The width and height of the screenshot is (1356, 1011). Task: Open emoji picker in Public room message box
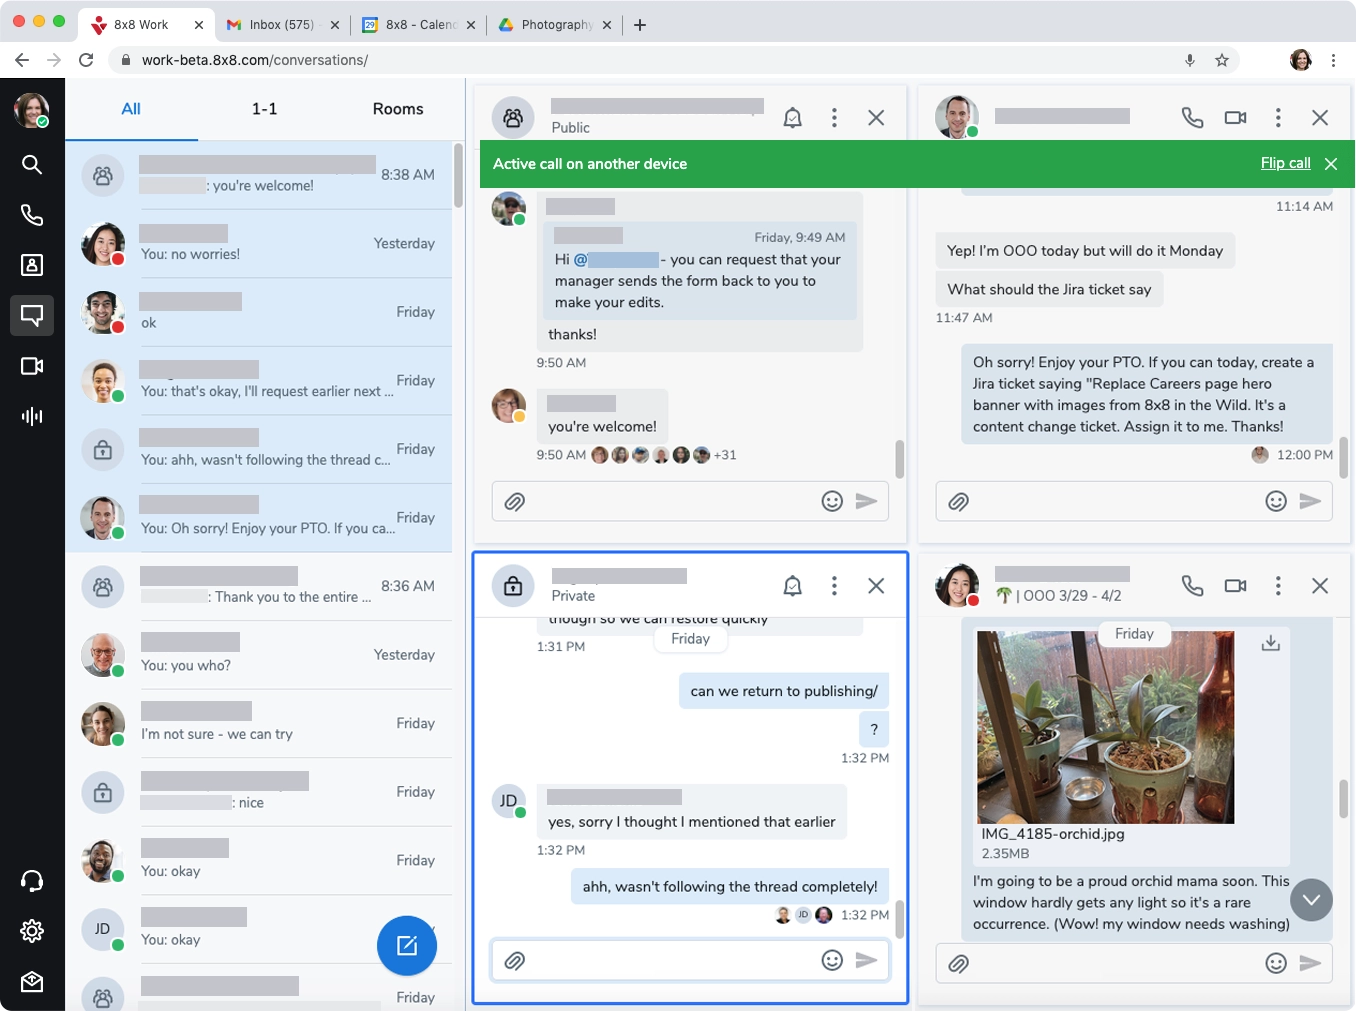coord(832,501)
